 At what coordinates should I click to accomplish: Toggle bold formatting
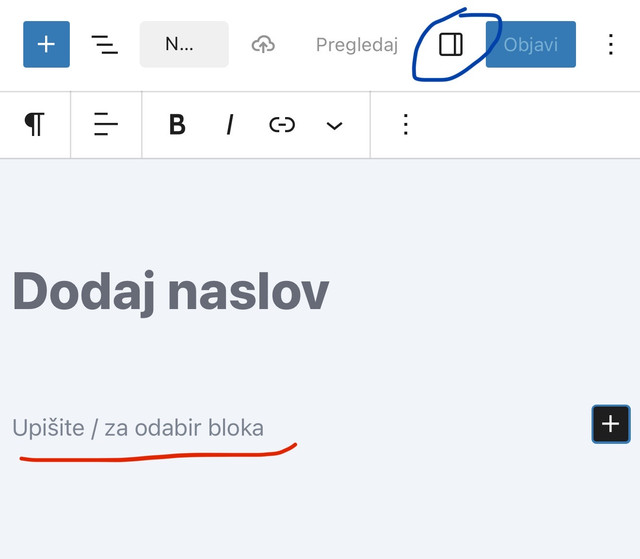(x=177, y=124)
